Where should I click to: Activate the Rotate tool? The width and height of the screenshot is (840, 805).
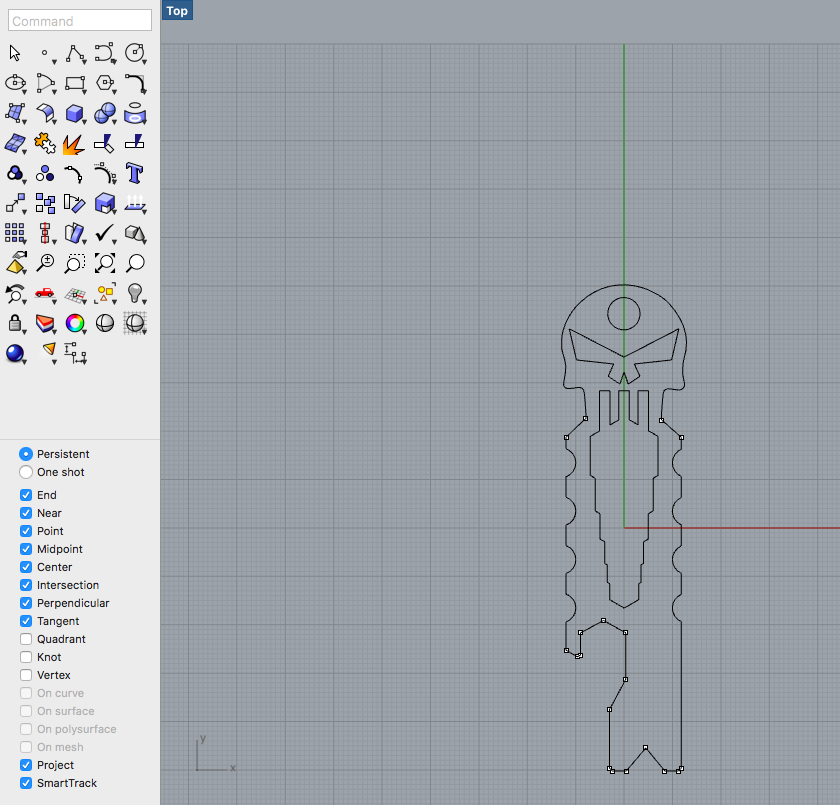74,203
